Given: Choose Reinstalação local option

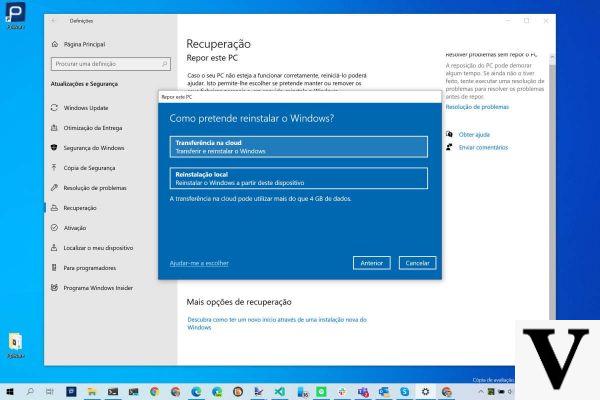Looking at the screenshot, I should click(x=298, y=178).
